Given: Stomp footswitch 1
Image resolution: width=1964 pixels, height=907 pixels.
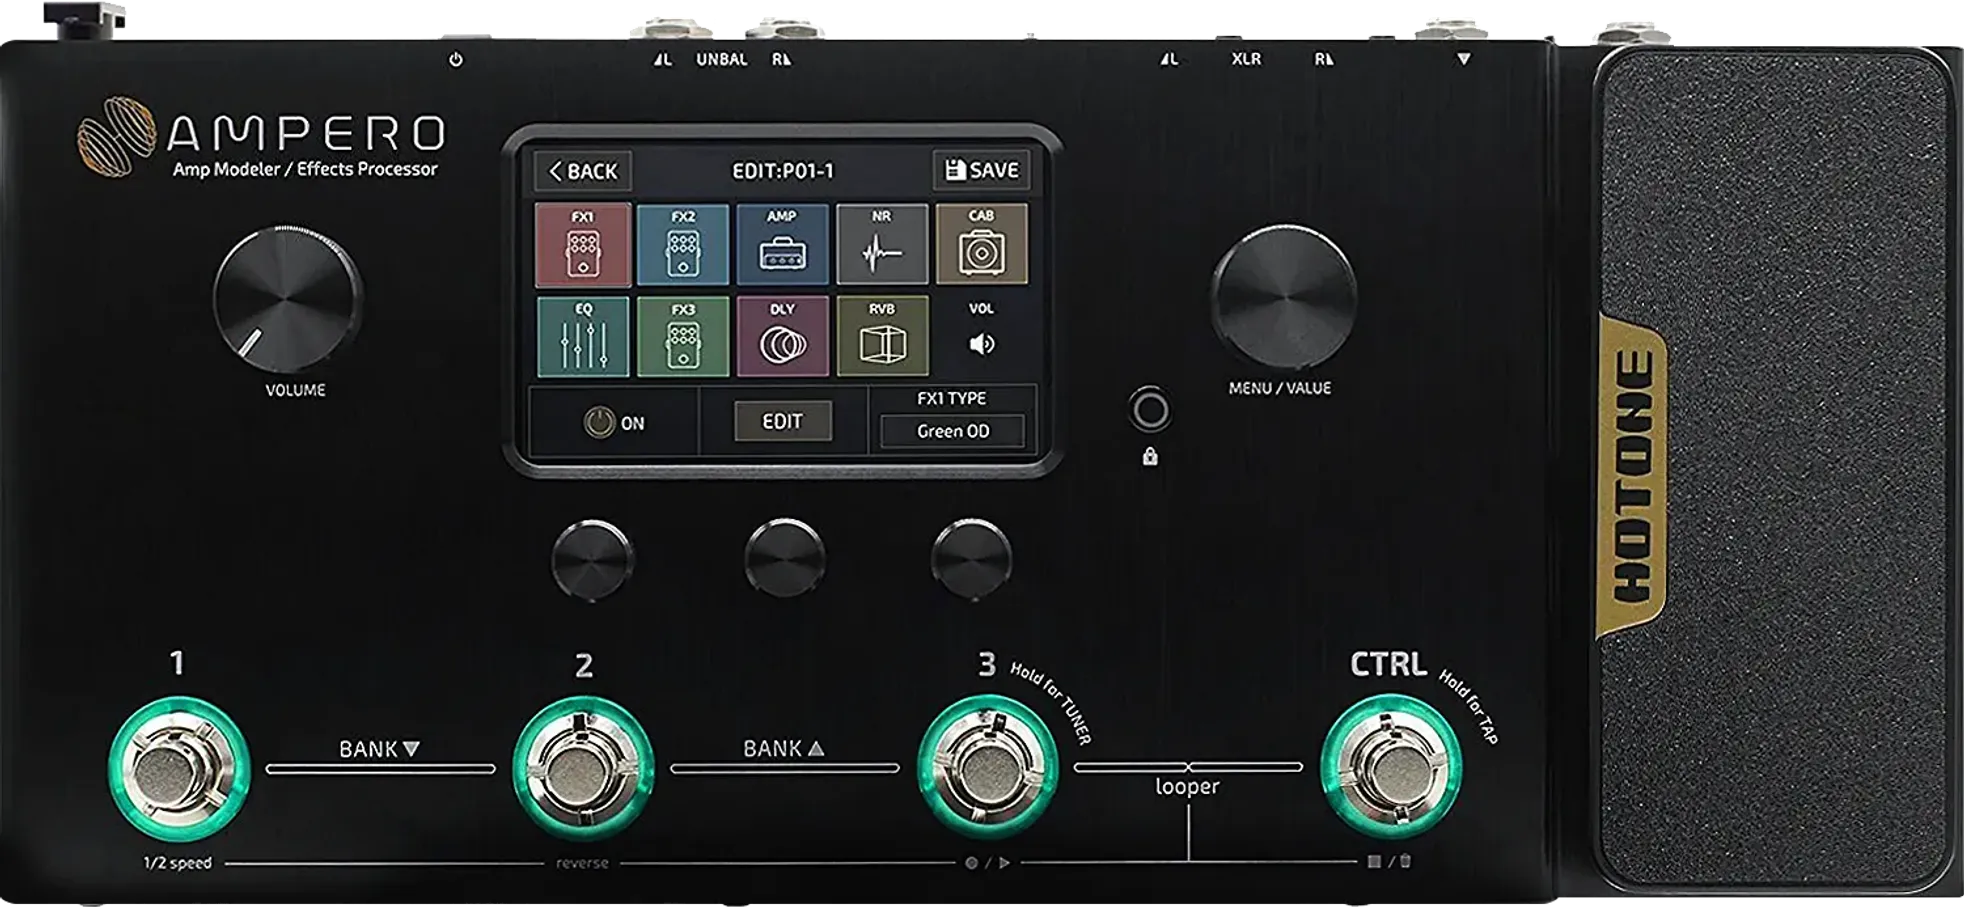Looking at the screenshot, I should coord(179,769).
